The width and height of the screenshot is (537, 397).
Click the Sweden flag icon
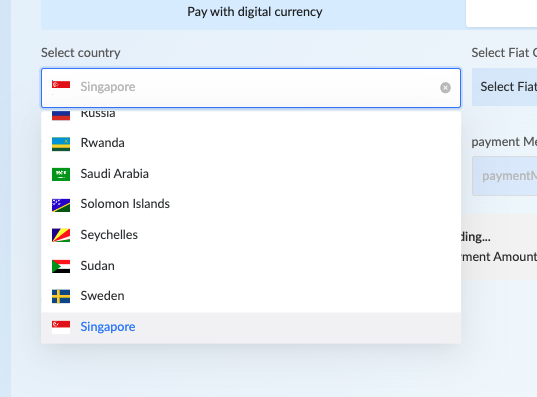(x=61, y=297)
